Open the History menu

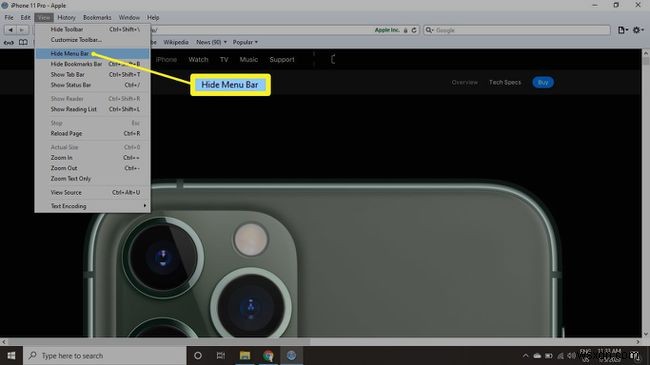coord(66,17)
